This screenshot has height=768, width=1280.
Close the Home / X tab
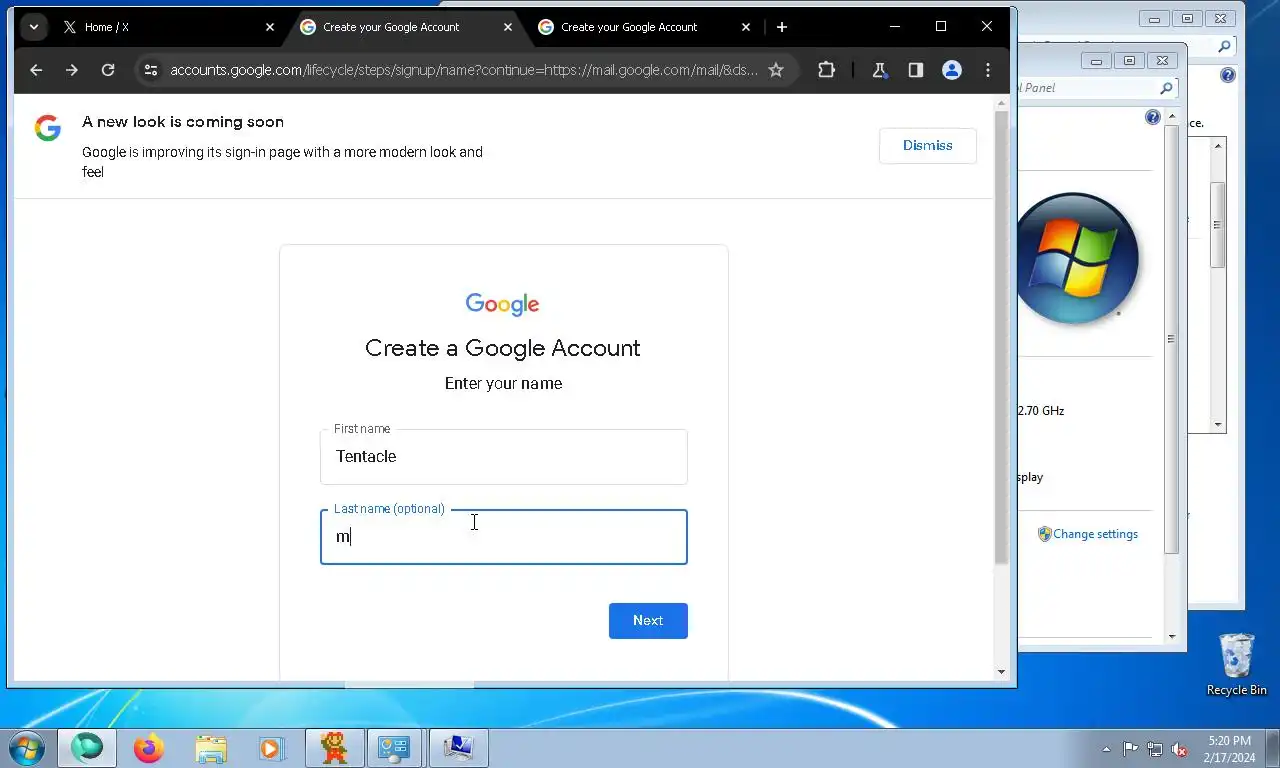tap(270, 27)
